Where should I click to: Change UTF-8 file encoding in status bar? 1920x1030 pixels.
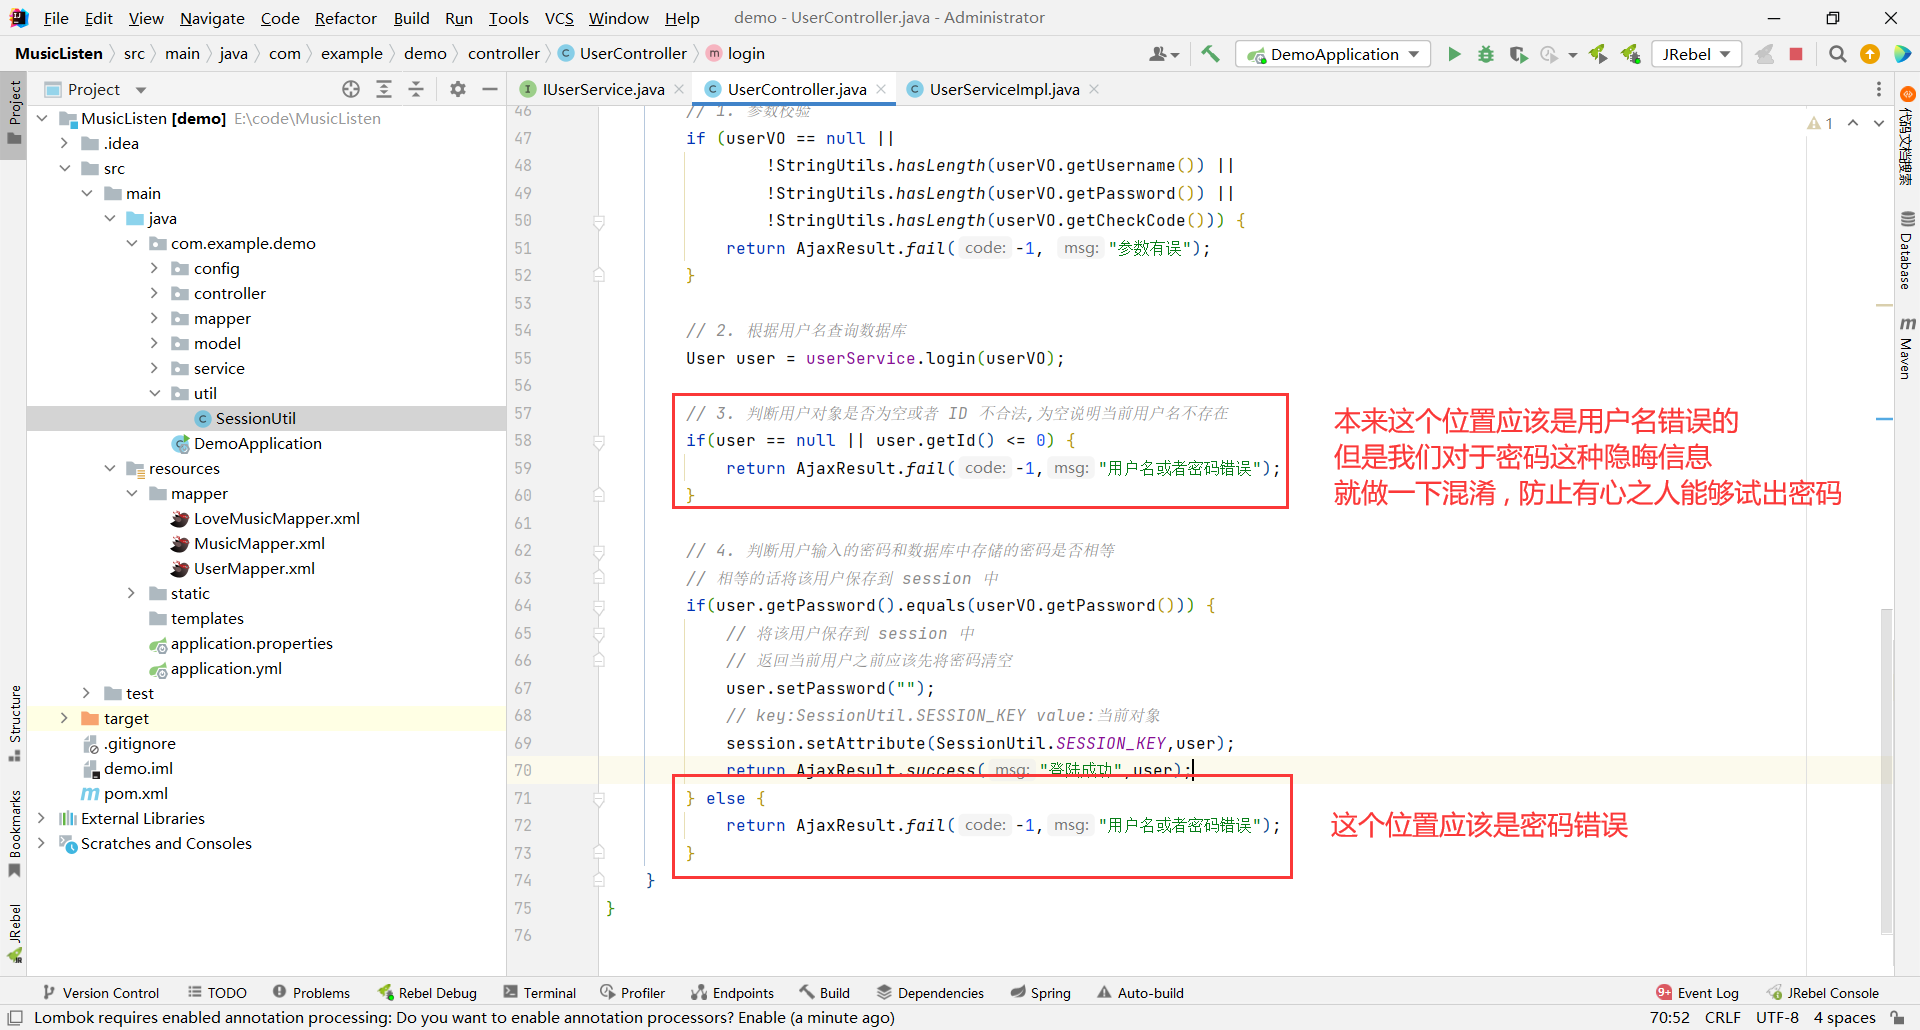point(1777,1018)
